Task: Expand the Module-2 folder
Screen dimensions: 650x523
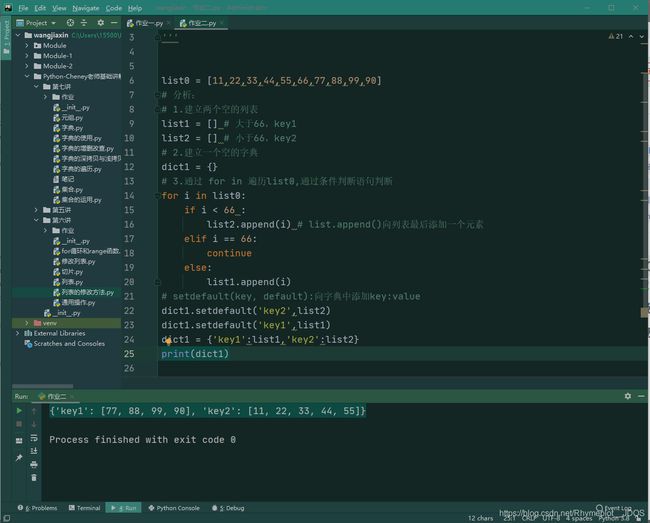Action: point(27,66)
